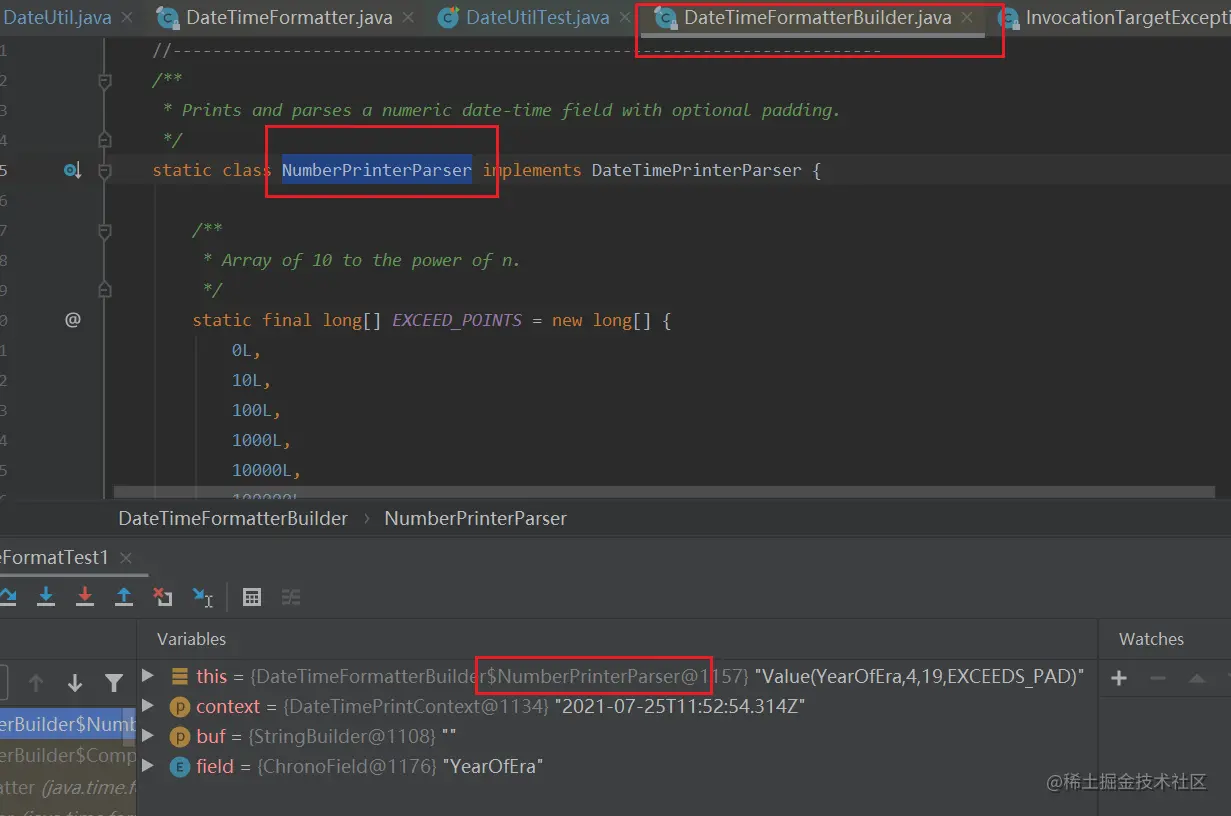Toggle fold marker at NumberPrinterParser class line
The height and width of the screenshot is (816, 1231).
click(105, 171)
